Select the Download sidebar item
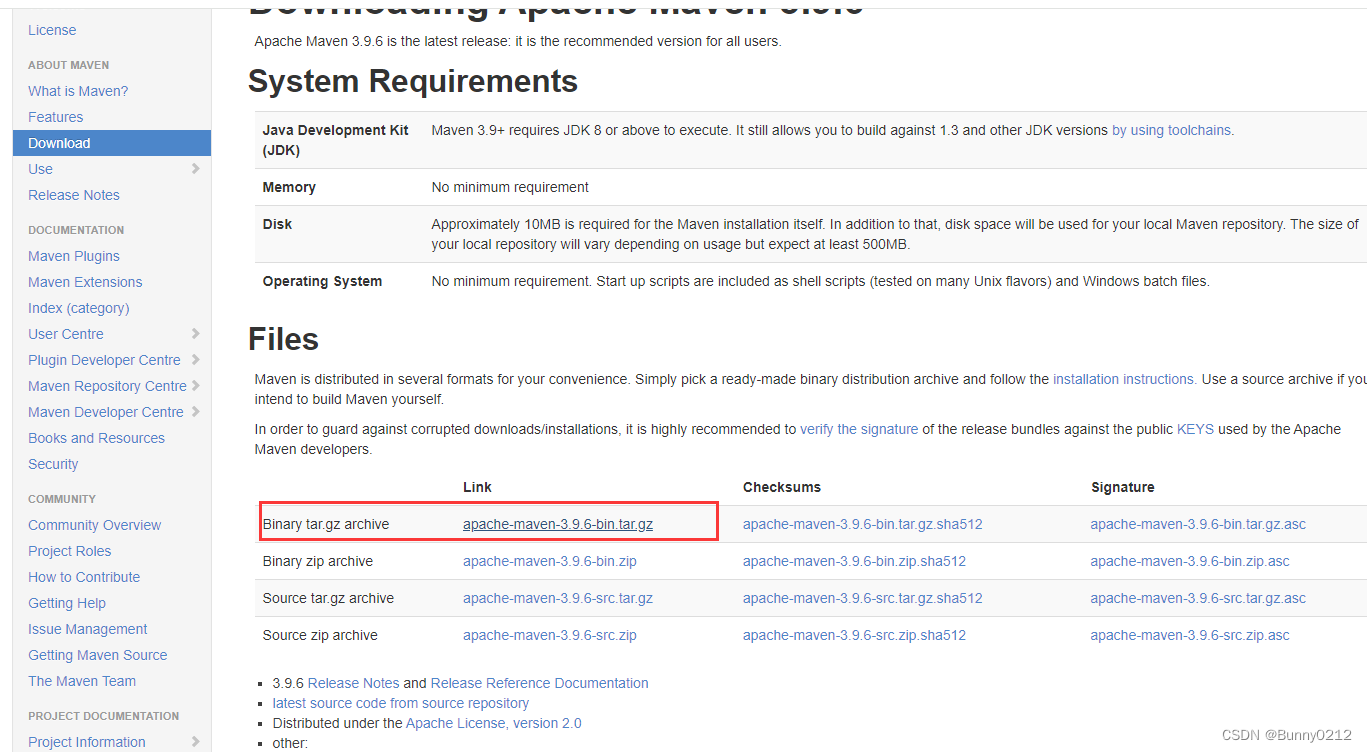1367x752 pixels. pos(112,143)
